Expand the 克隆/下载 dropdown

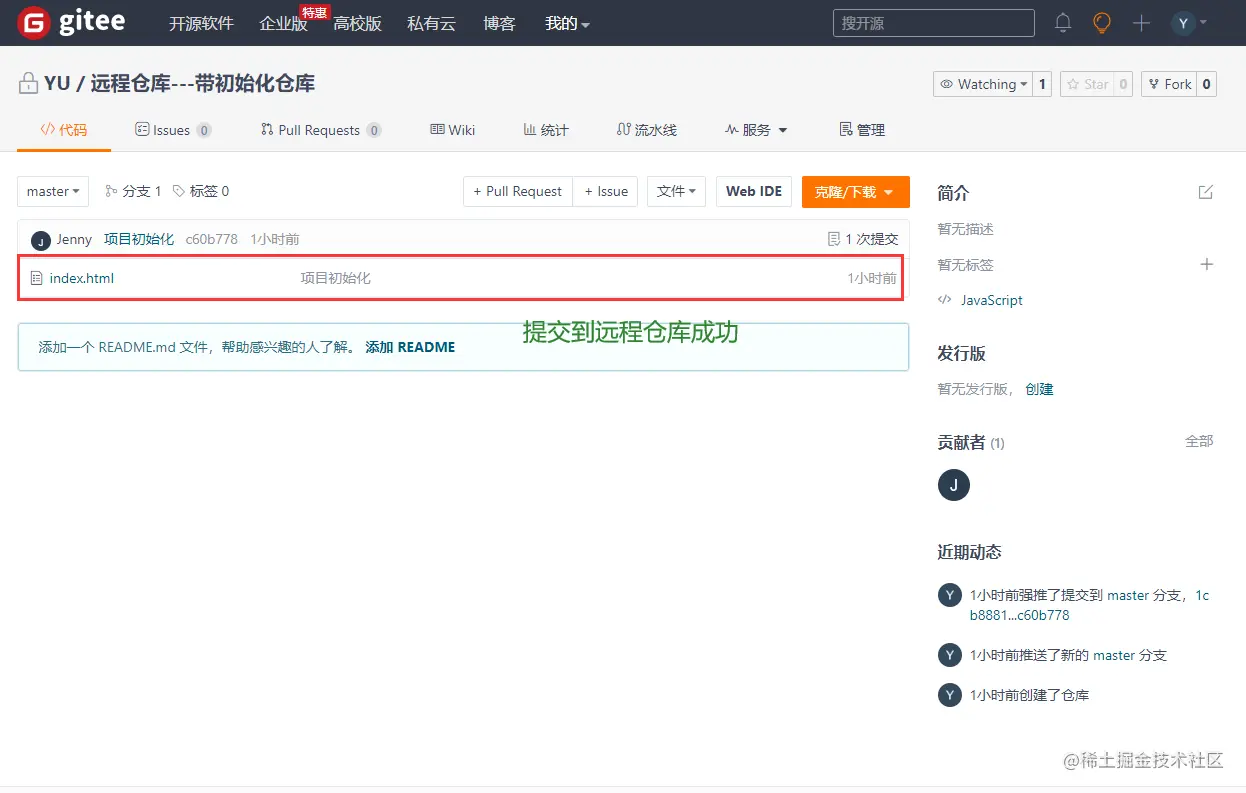pyautogui.click(x=855, y=191)
